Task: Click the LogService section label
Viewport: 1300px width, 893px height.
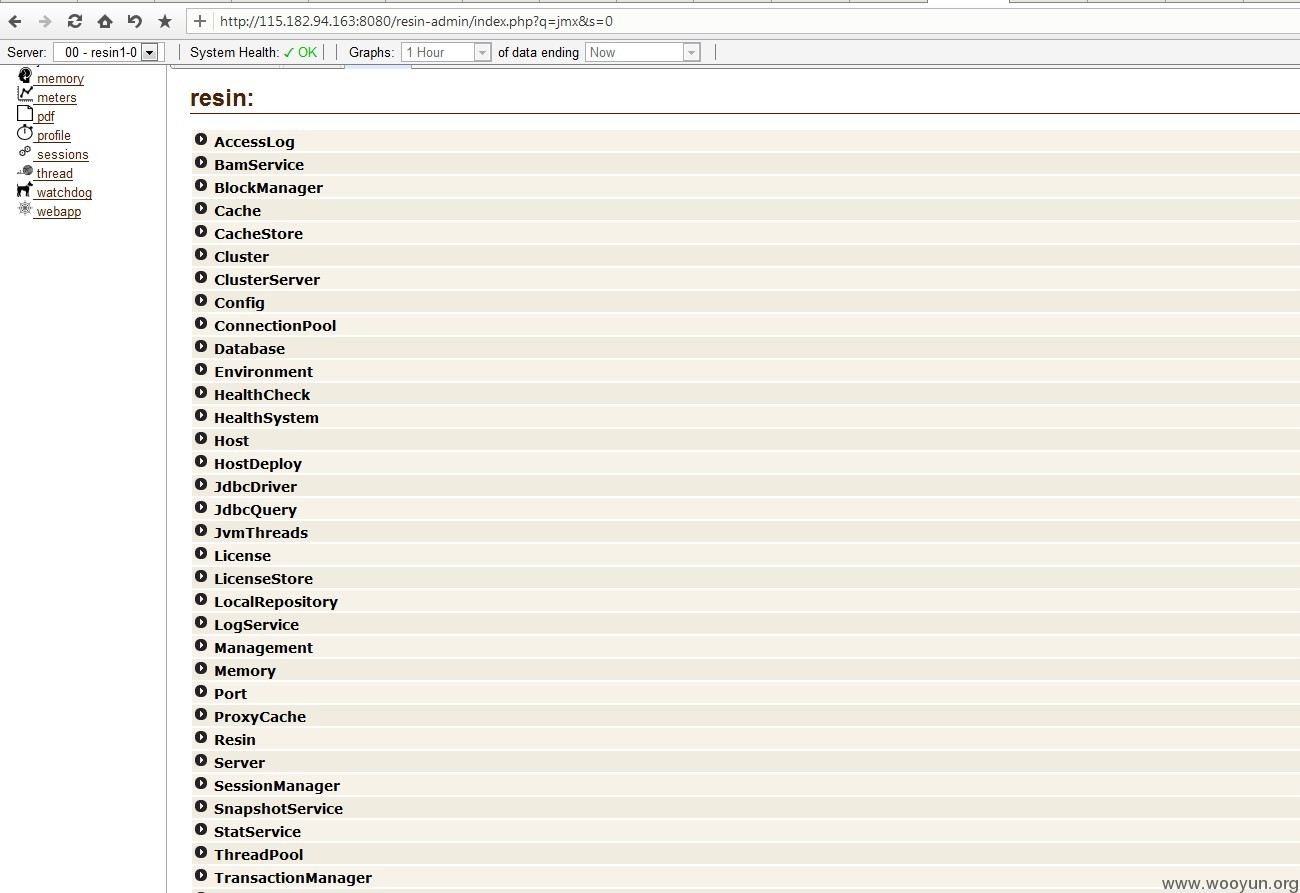Action: (256, 625)
